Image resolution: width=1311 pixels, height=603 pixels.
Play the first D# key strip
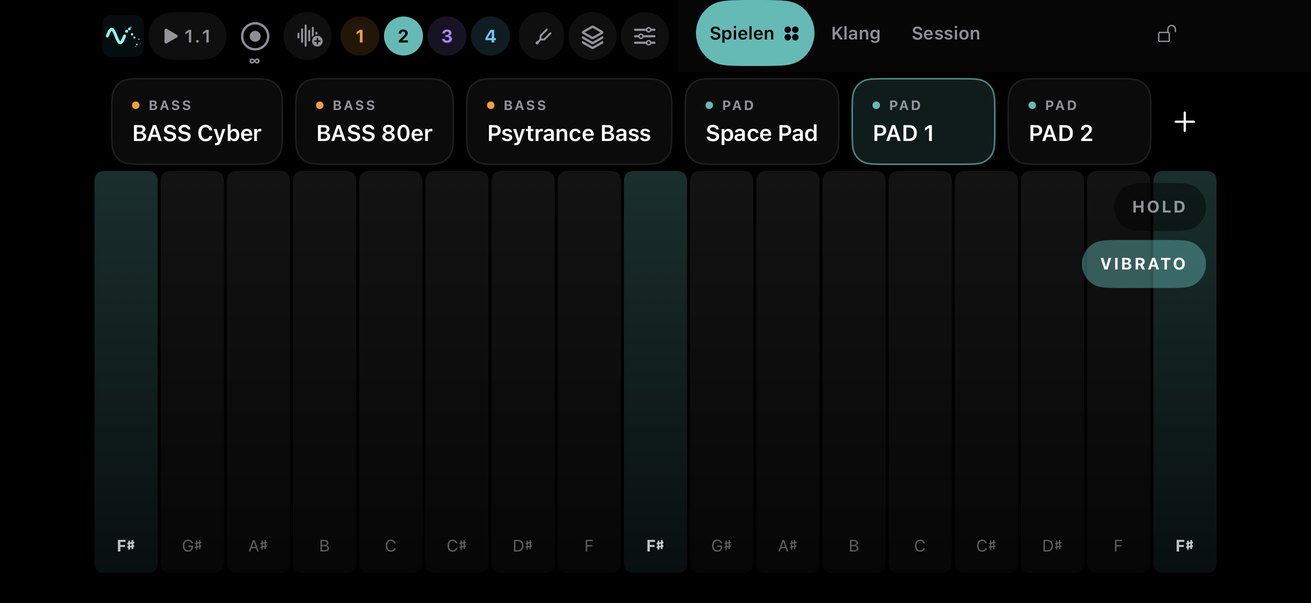pyautogui.click(x=523, y=372)
